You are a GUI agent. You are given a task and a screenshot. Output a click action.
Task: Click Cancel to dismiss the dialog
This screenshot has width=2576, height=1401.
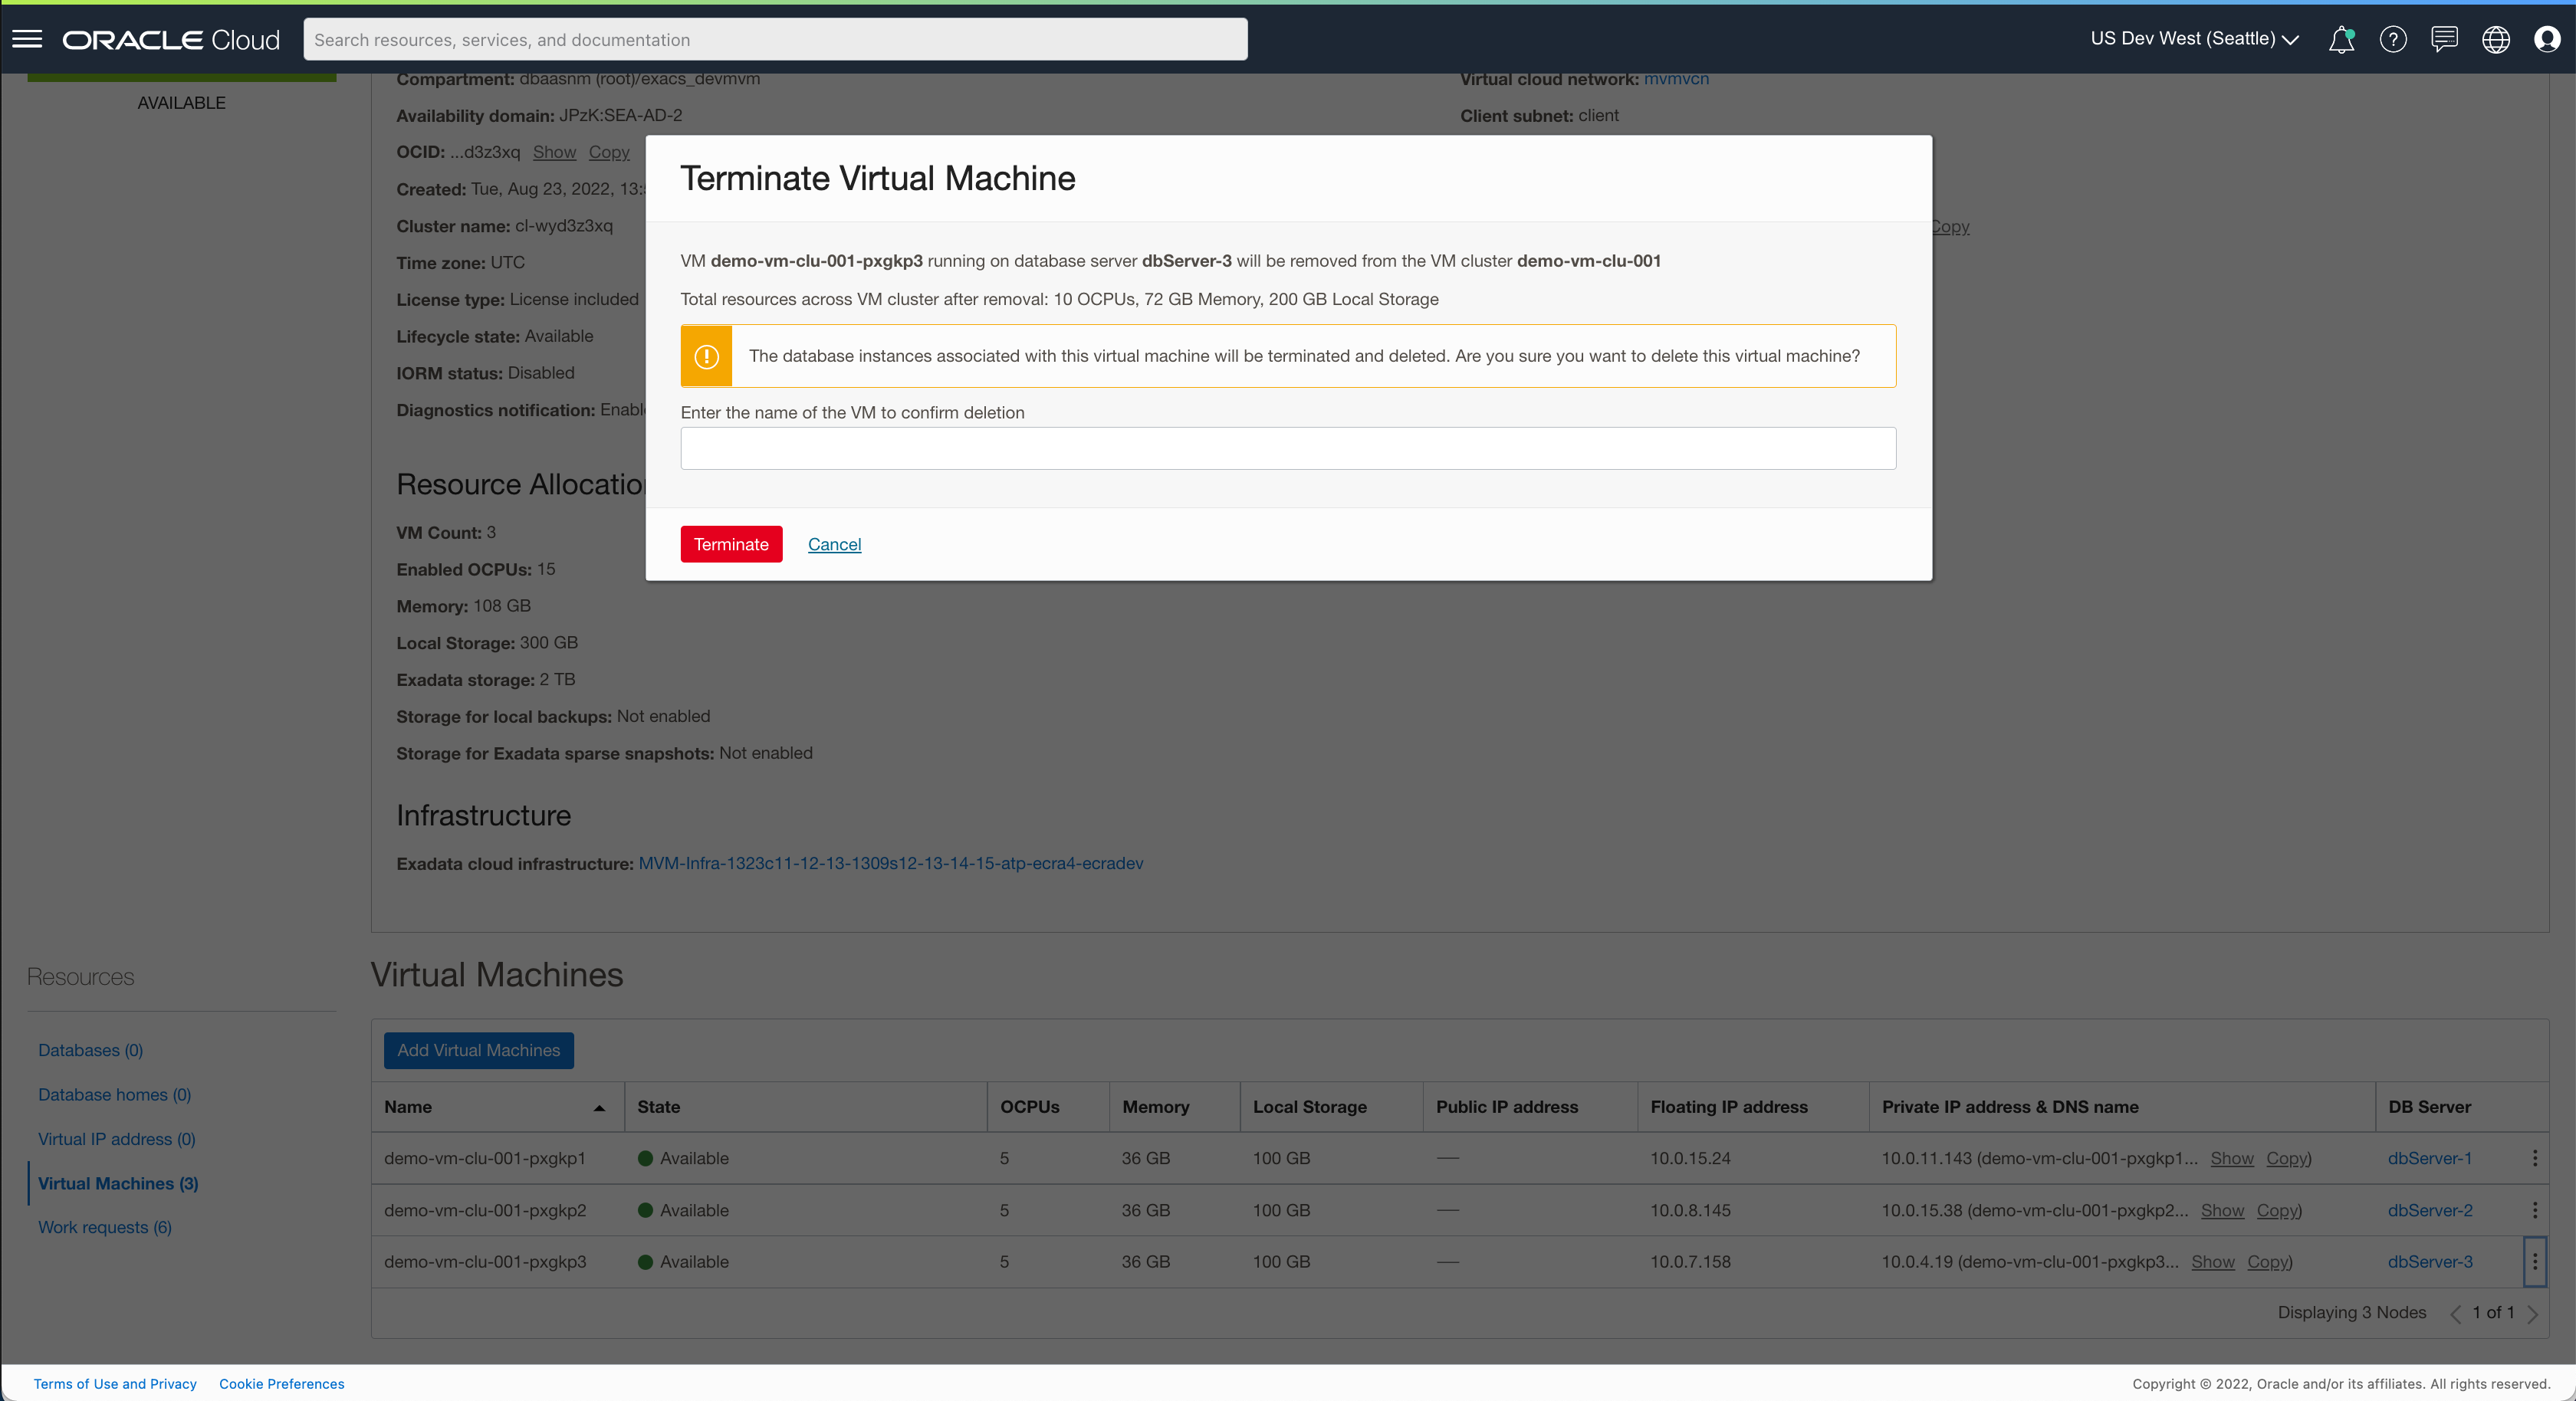[834, 544]
